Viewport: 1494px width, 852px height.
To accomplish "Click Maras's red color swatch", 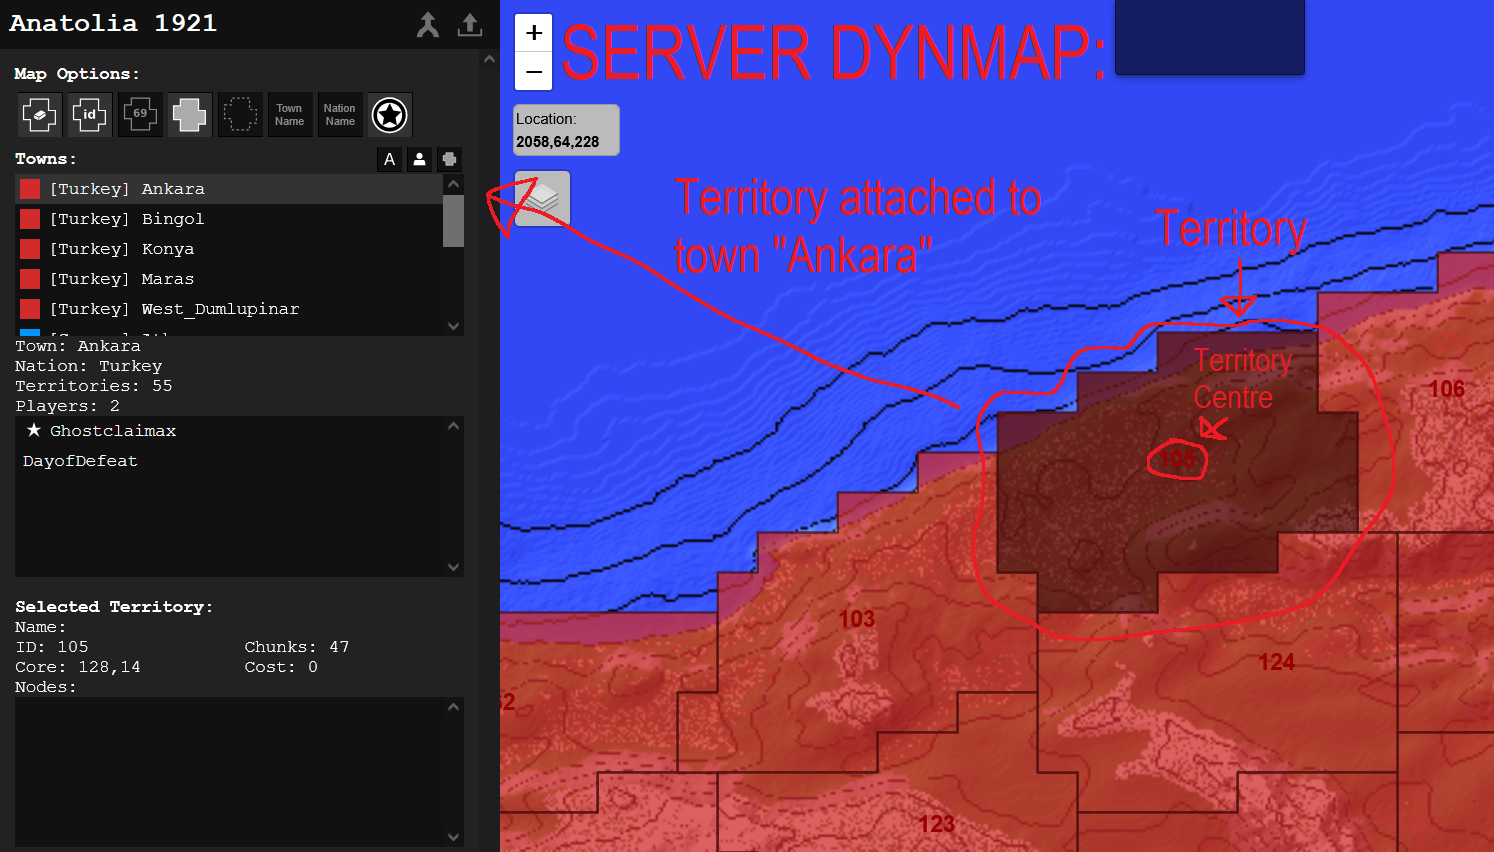I will coord(30,279).
